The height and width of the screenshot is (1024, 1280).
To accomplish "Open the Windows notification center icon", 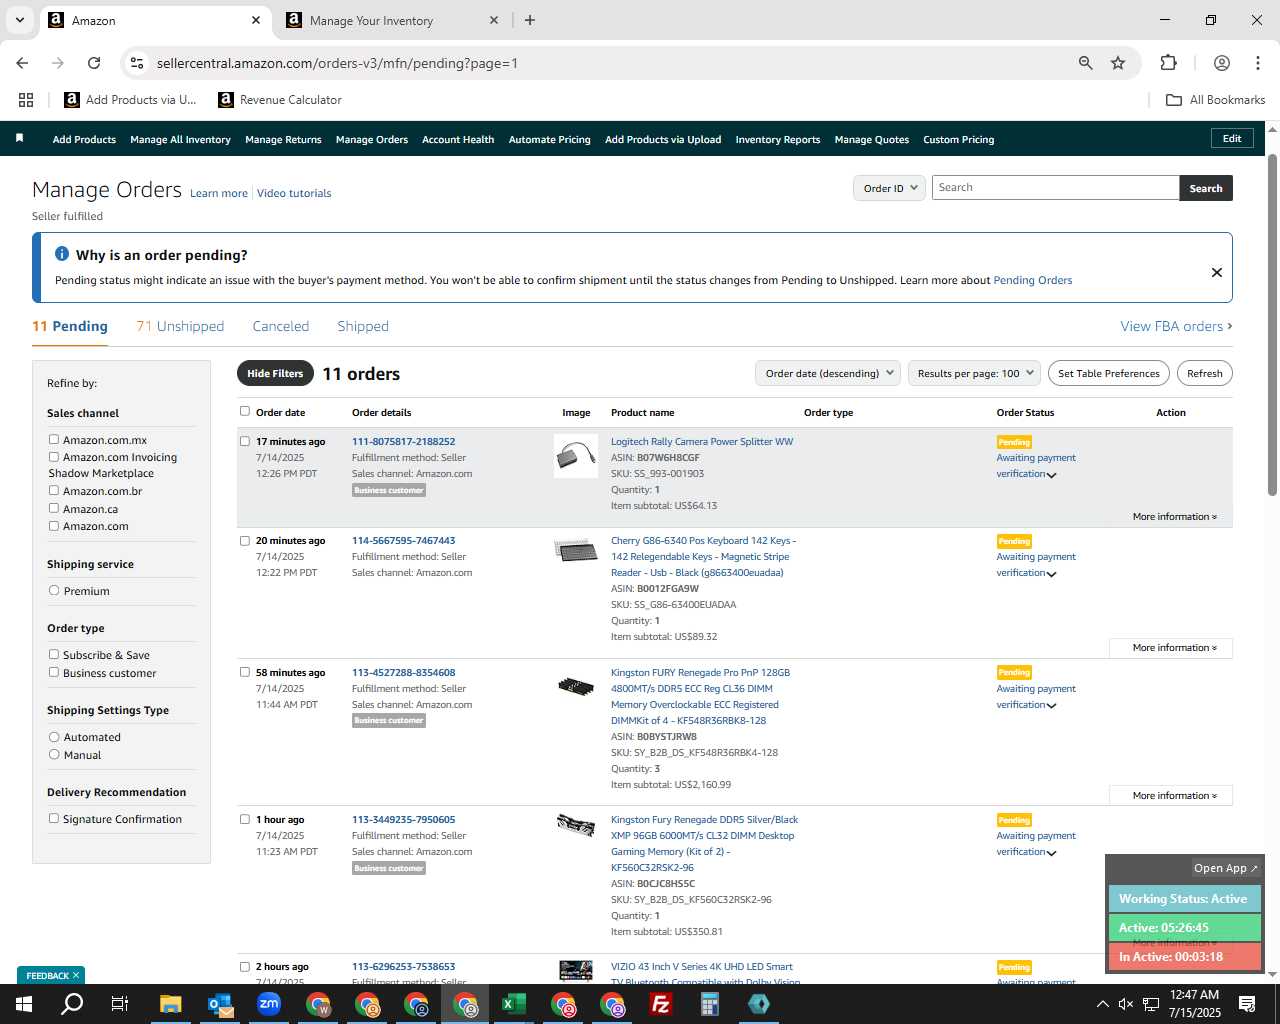I will coord(1247,1004).
